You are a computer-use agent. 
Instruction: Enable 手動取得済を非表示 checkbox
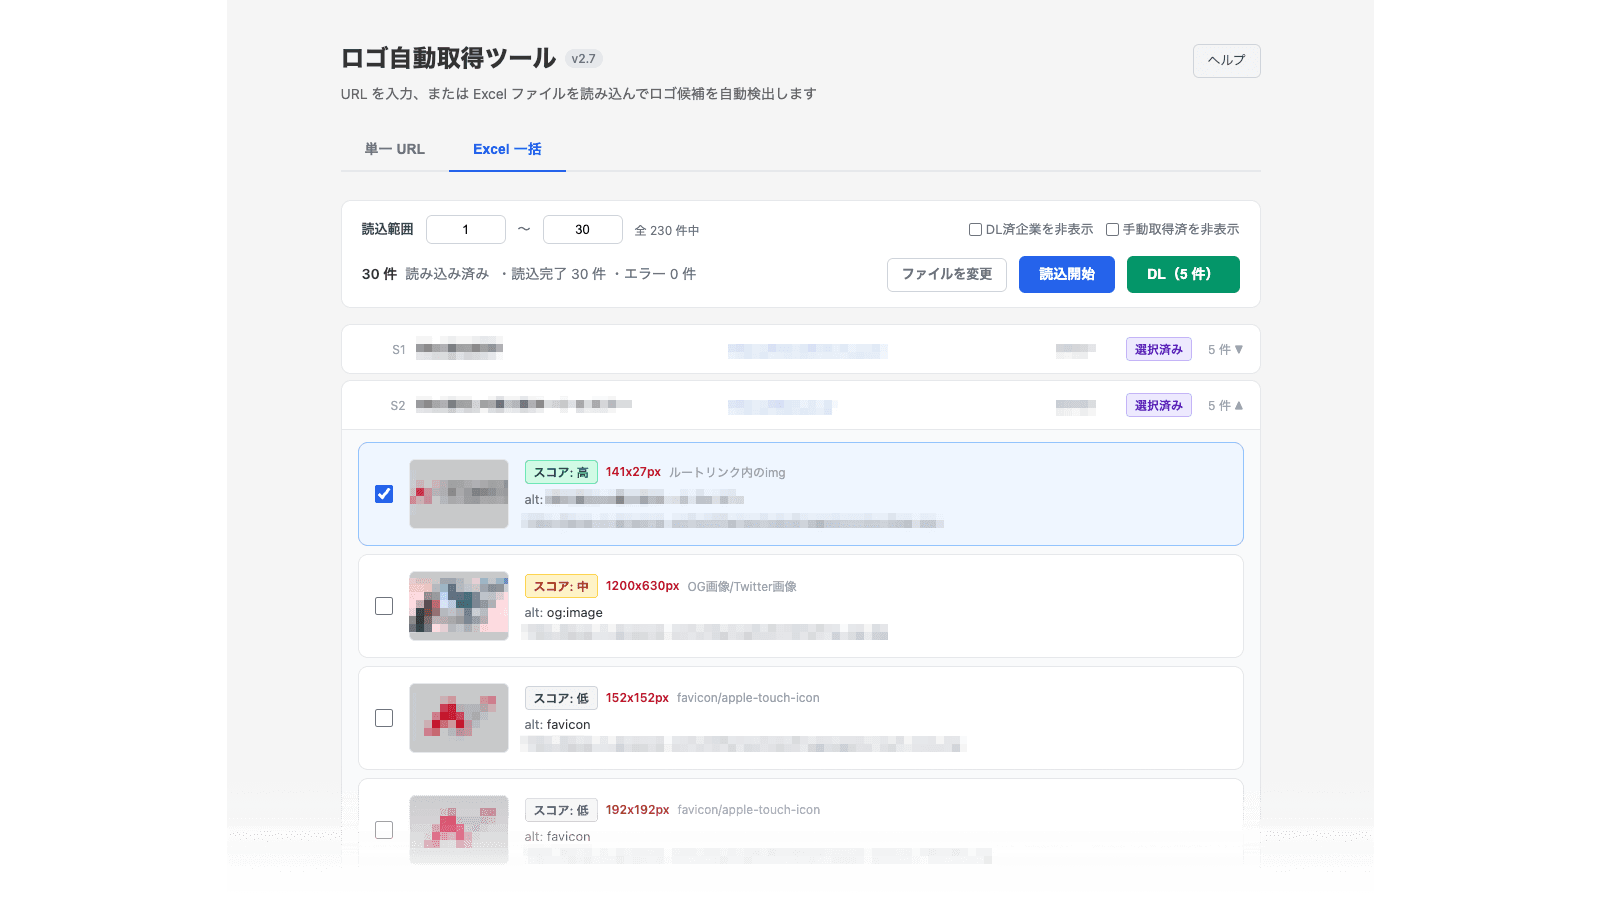click(1112, 229)
